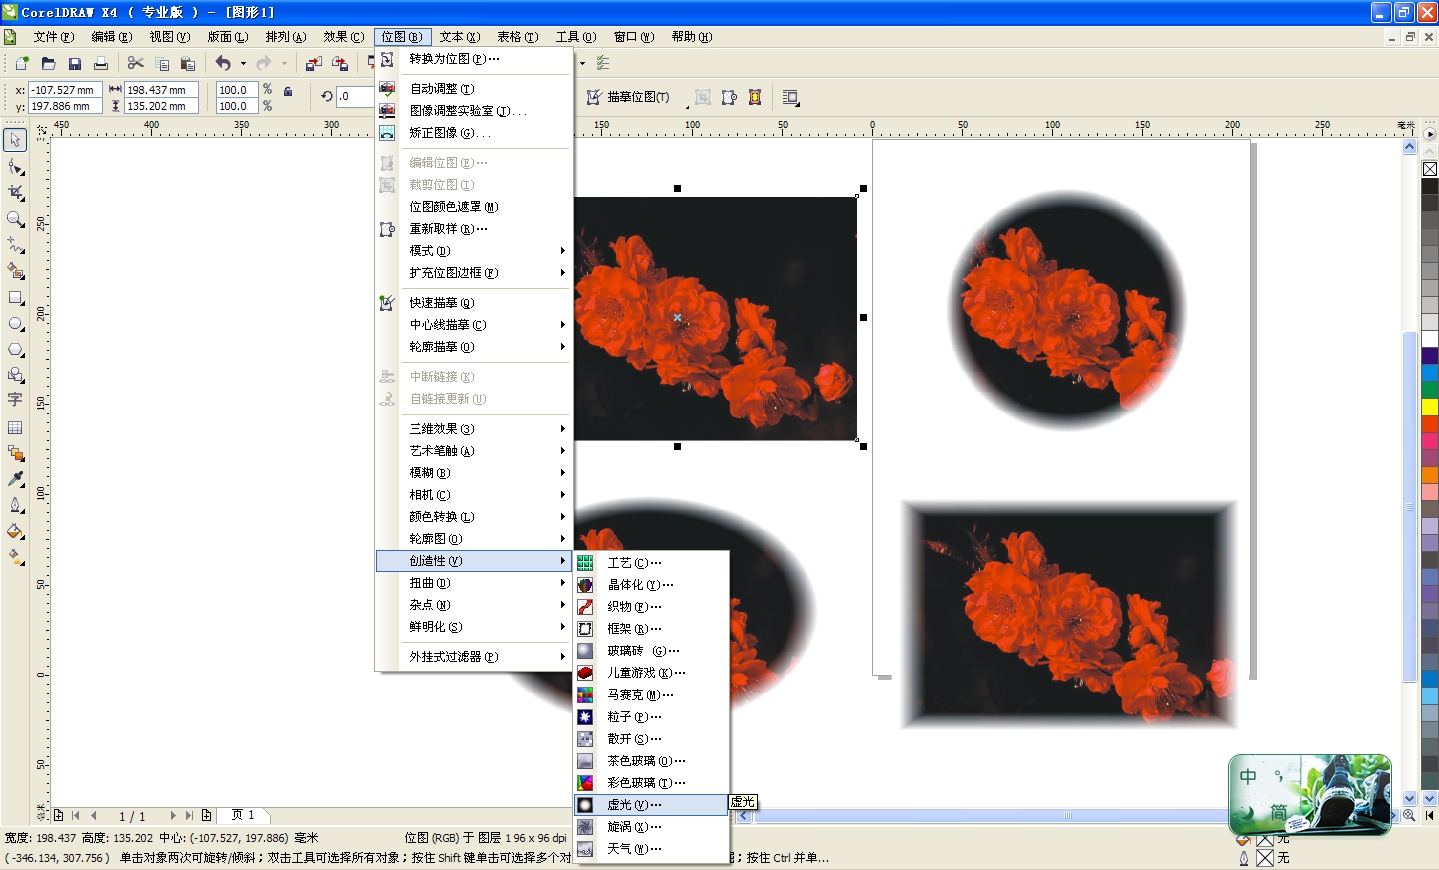1439x870 pixels.
Task: Pick the yellow swatch in the palette
Action: [x=1430, y=408]
